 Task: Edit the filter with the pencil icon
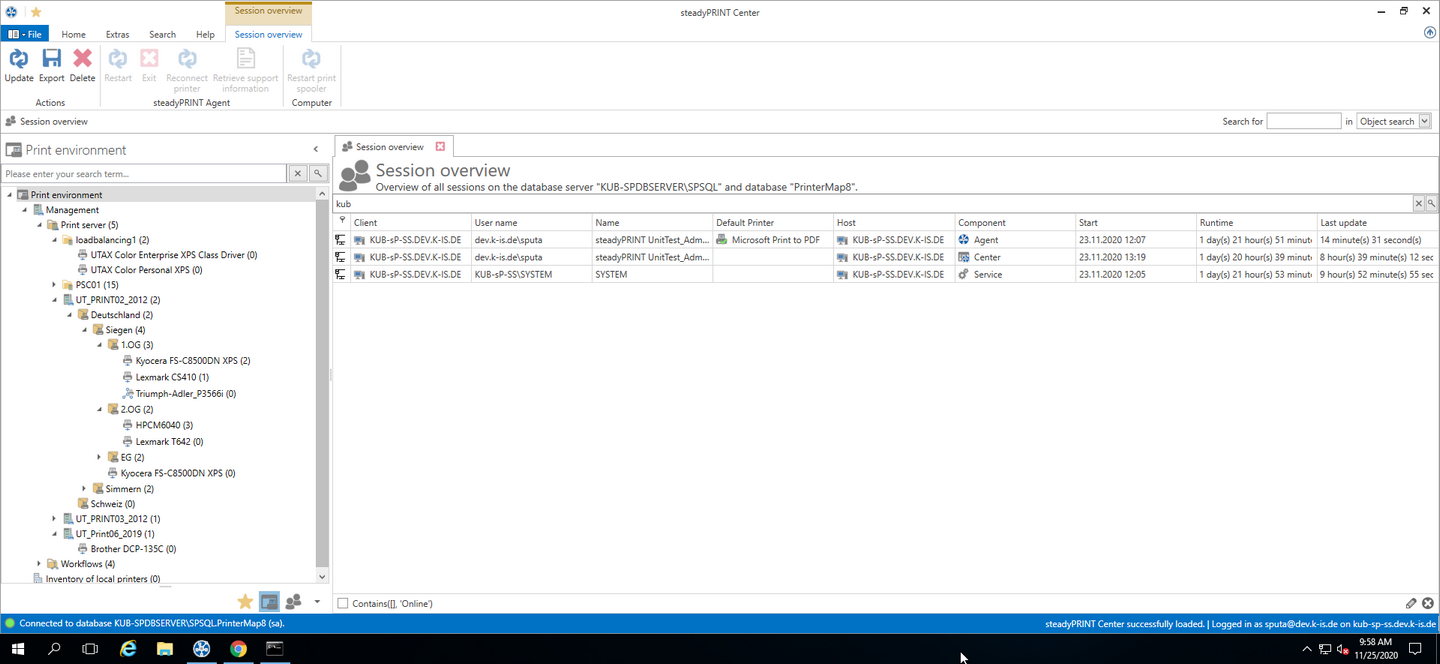coord(1411,603)
